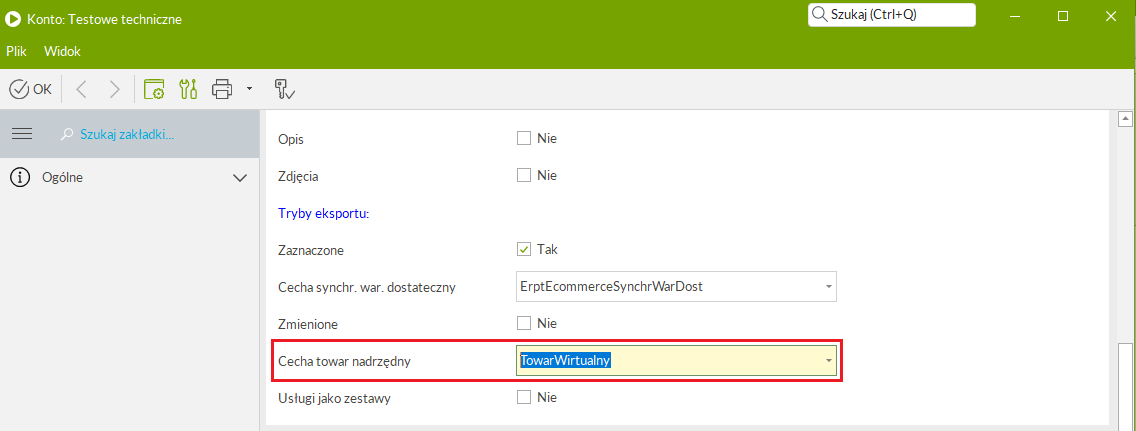
Task: Click the Ogólne info icon
Action: coord(20,177)
